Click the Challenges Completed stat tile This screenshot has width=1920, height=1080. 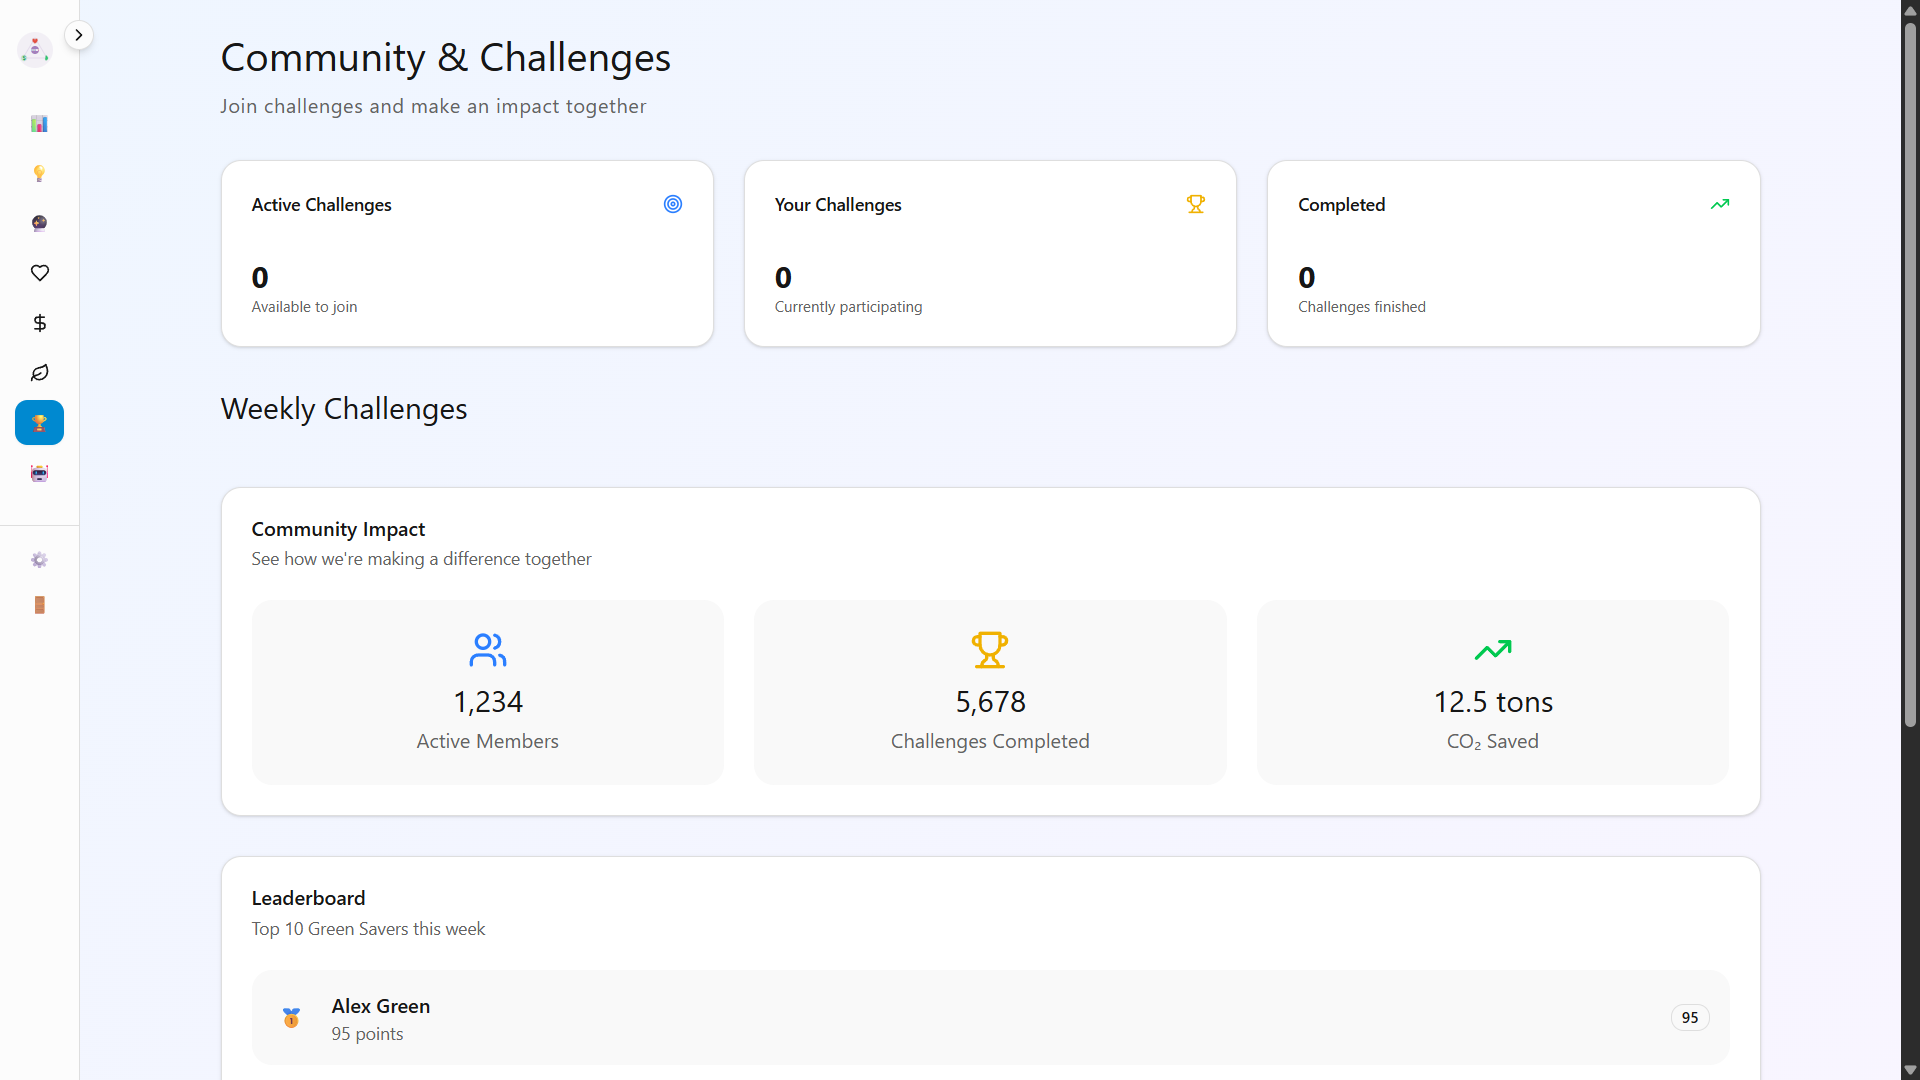[990, 692]
